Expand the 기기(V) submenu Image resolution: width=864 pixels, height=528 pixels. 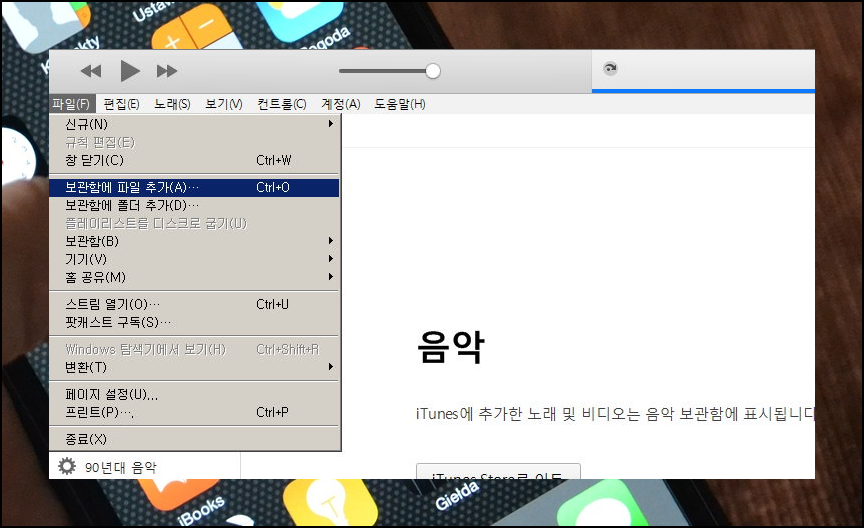click(x=194, y=259)
